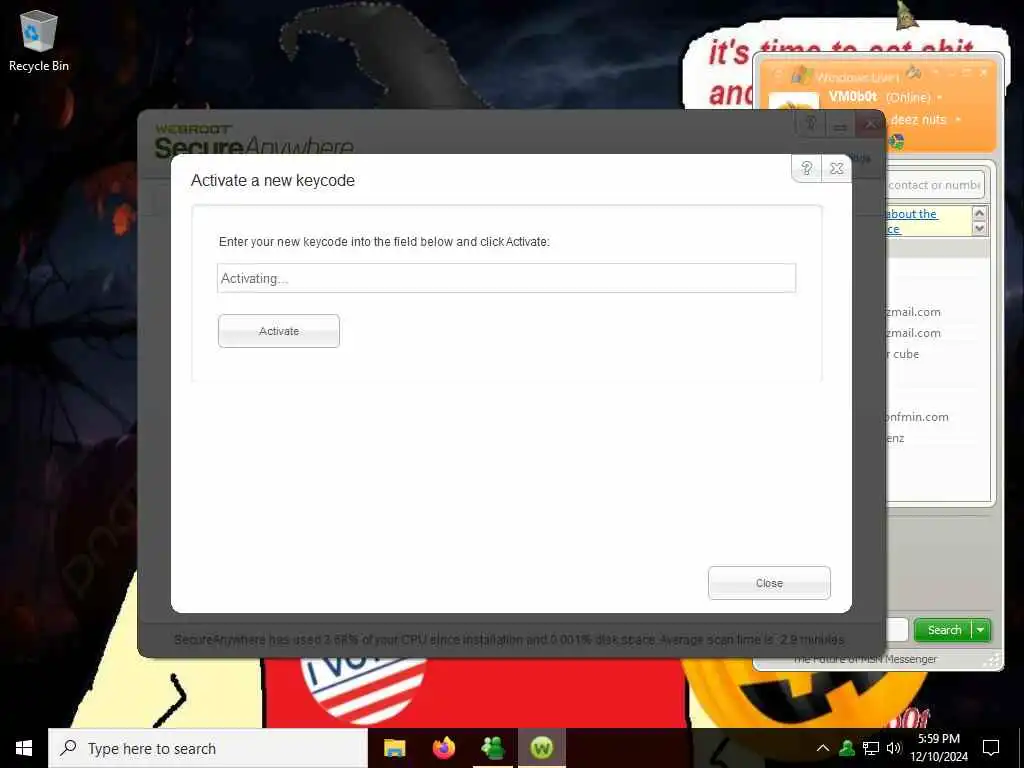The height and width of the screenshot is (768, 1024).
Task: Open the clock showing 5:59 PM
Action: tap(939, 748)
